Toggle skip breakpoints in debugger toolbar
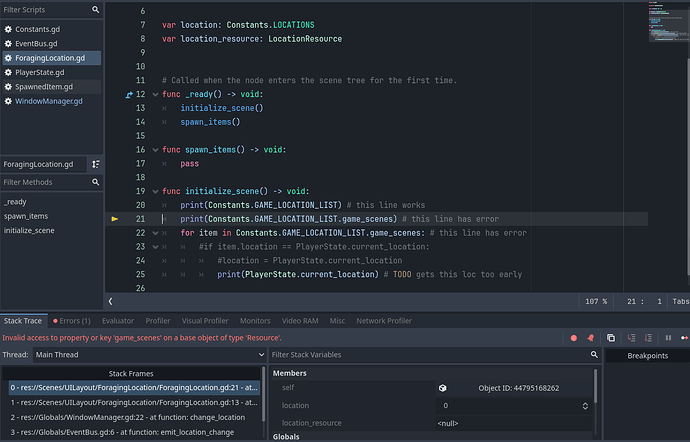This screenshot has width=690, height=442. coord(573,338)
